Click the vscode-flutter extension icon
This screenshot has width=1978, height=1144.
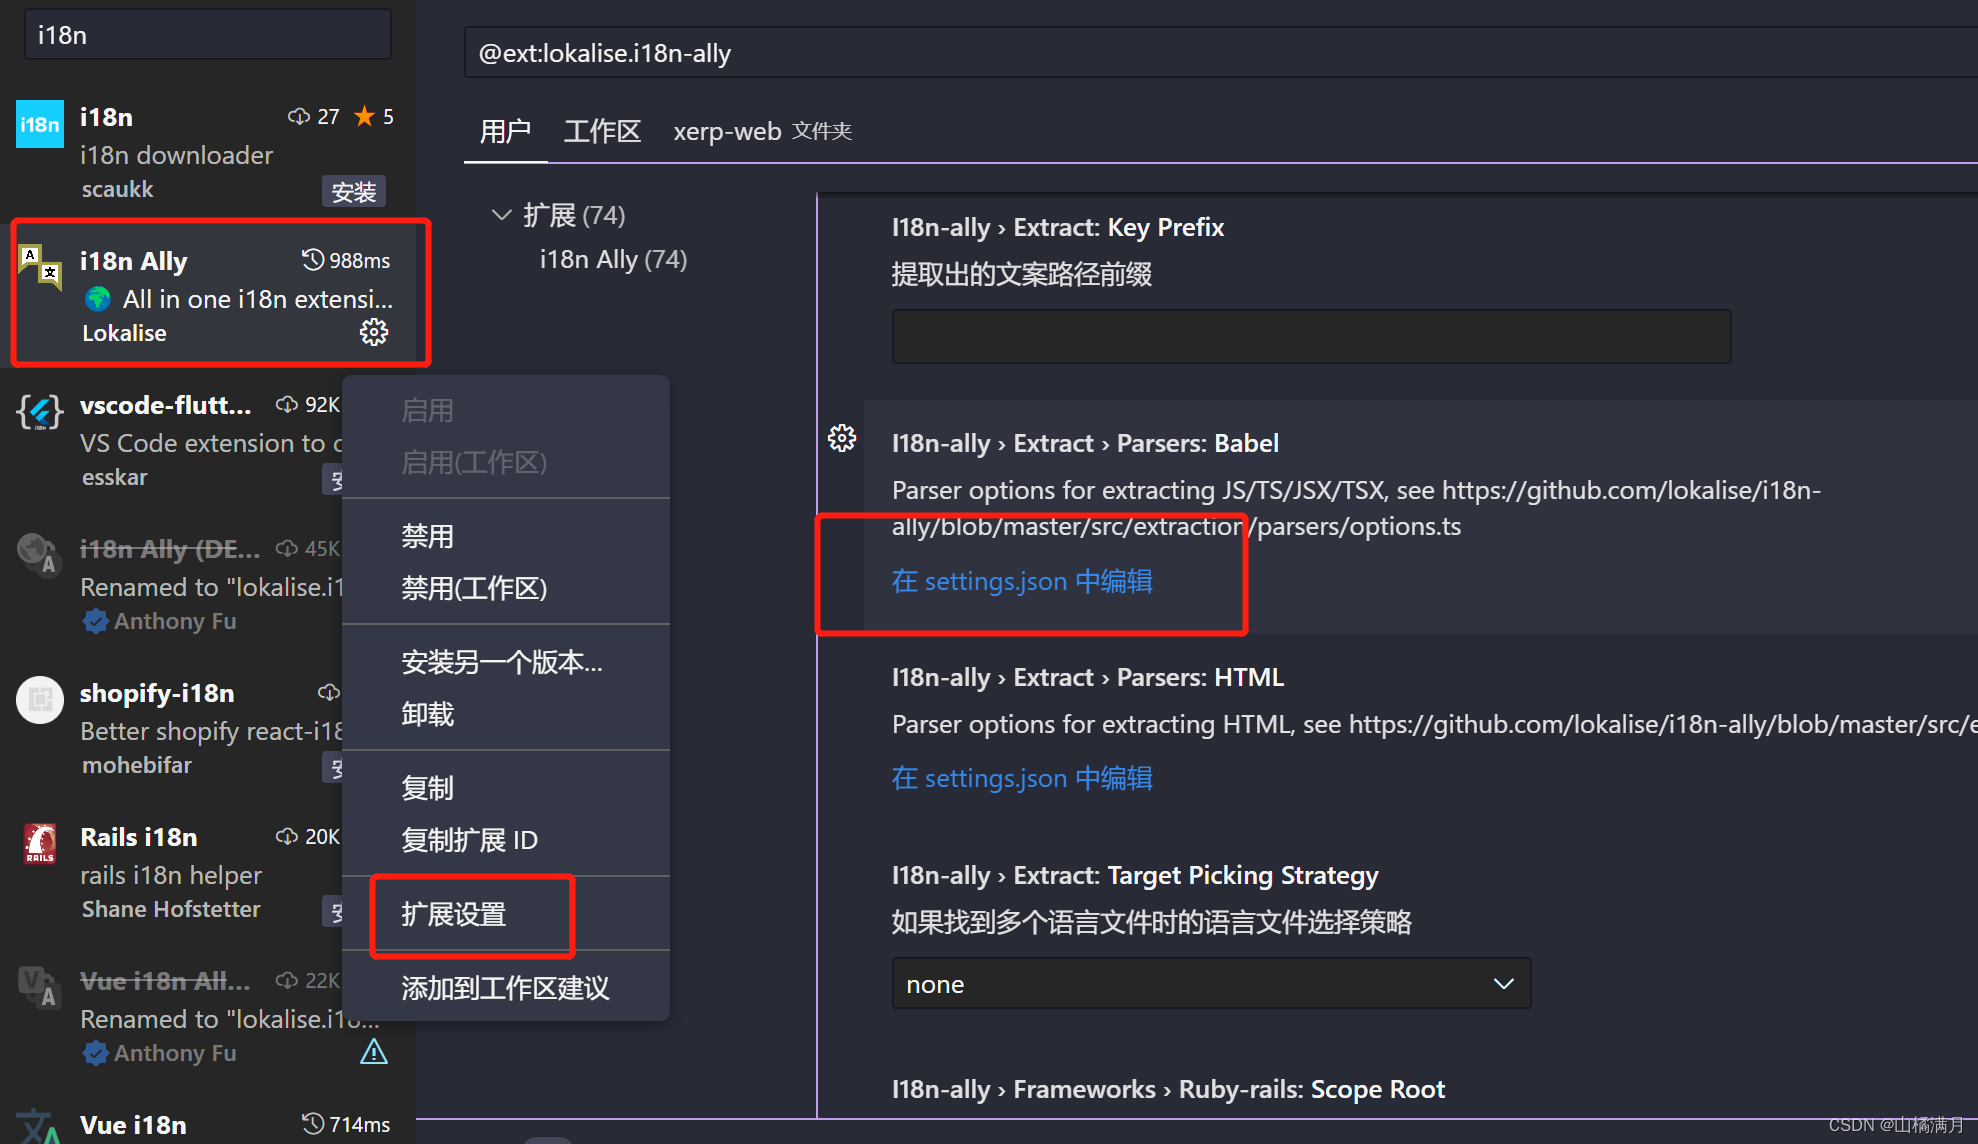[40, 412]
